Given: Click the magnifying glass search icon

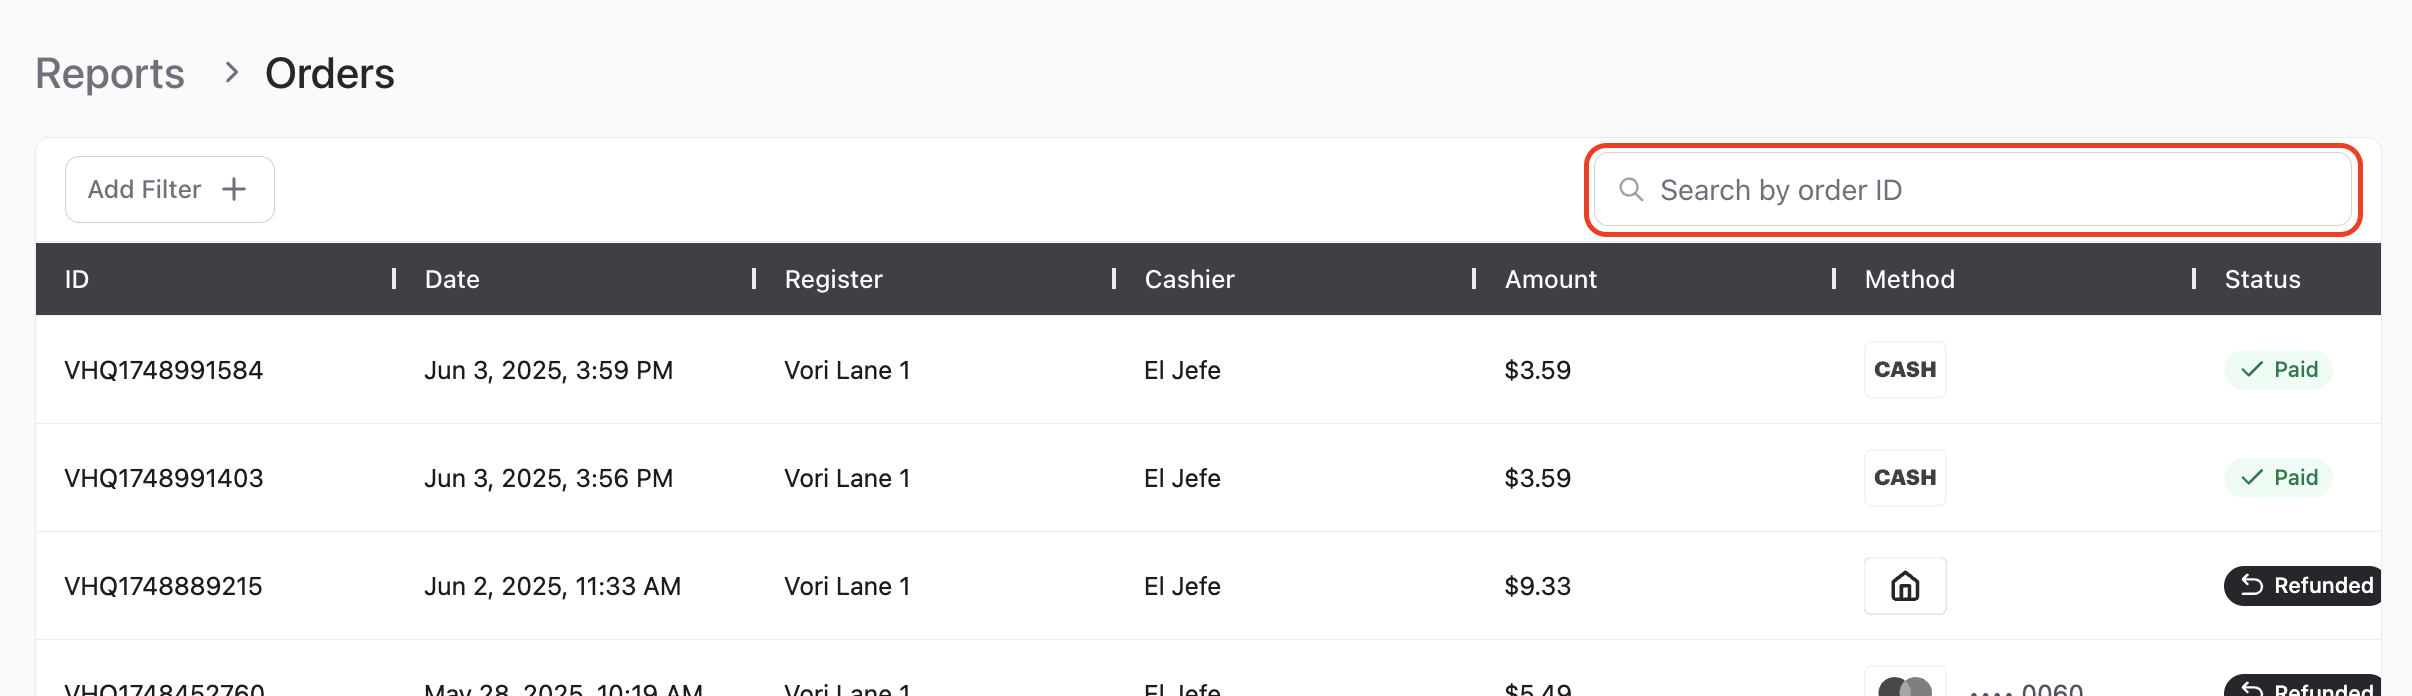Looking at the screenshot, I should [x=1631, y=190].
